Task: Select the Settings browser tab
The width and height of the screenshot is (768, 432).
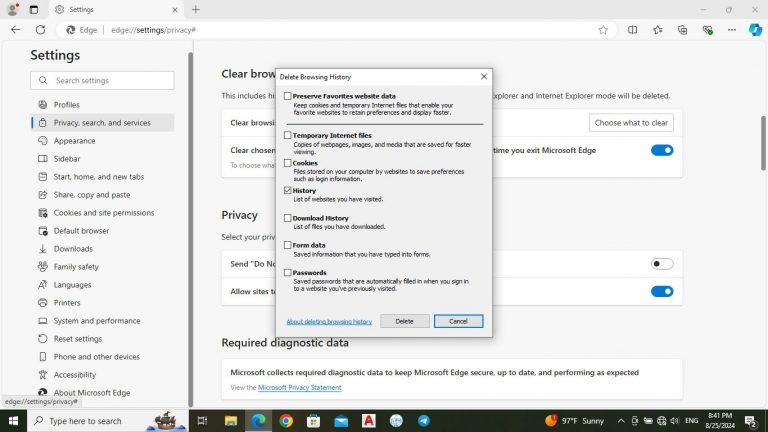Action: click(116, 9)
